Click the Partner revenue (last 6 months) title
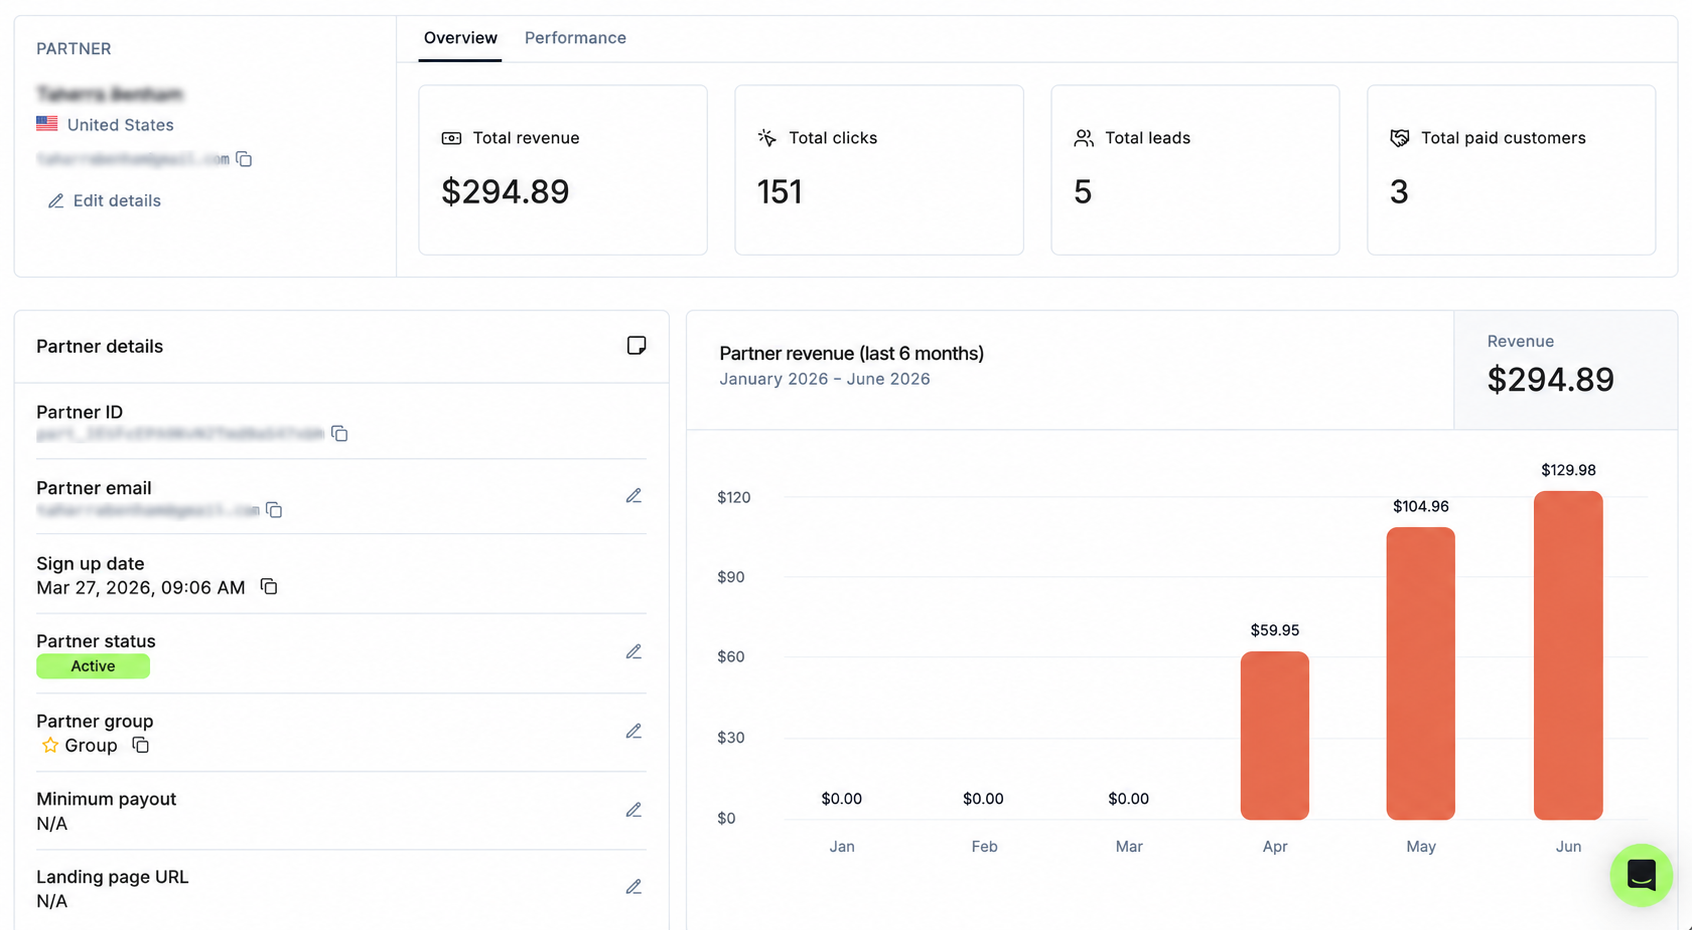 (852, 353)
